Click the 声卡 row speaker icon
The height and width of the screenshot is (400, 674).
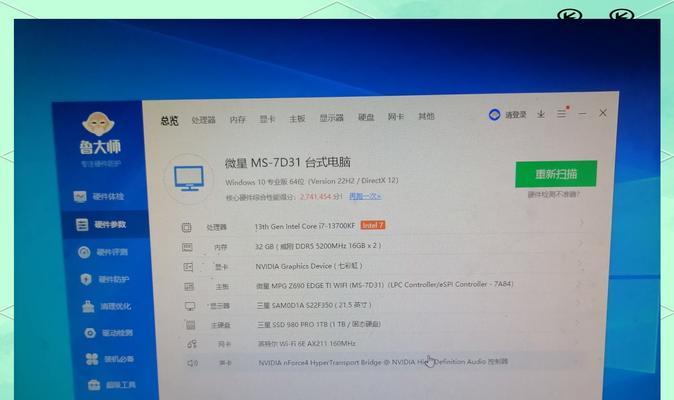click(192, 363)
